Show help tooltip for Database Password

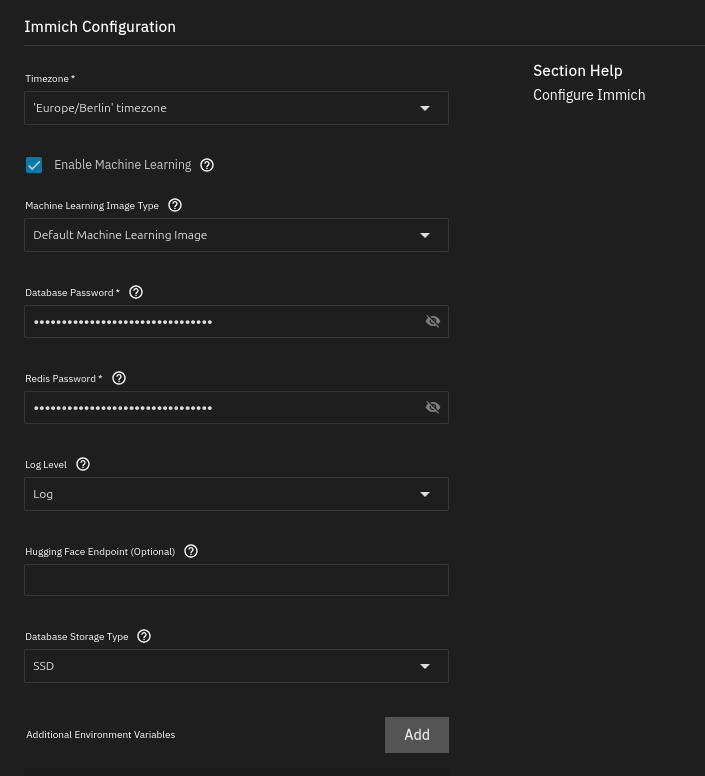(x=137, y=292)
